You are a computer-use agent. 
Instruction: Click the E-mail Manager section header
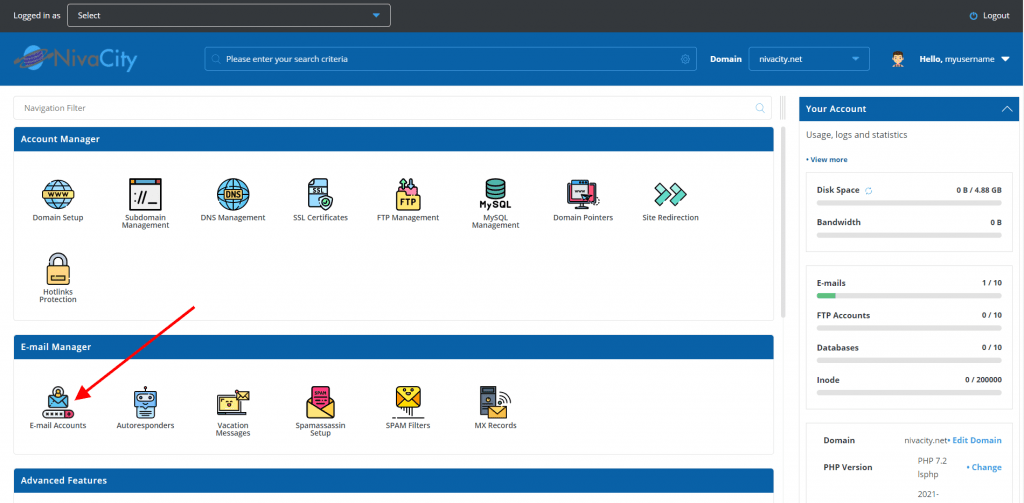pyautogui.click(x=393, y=347)
